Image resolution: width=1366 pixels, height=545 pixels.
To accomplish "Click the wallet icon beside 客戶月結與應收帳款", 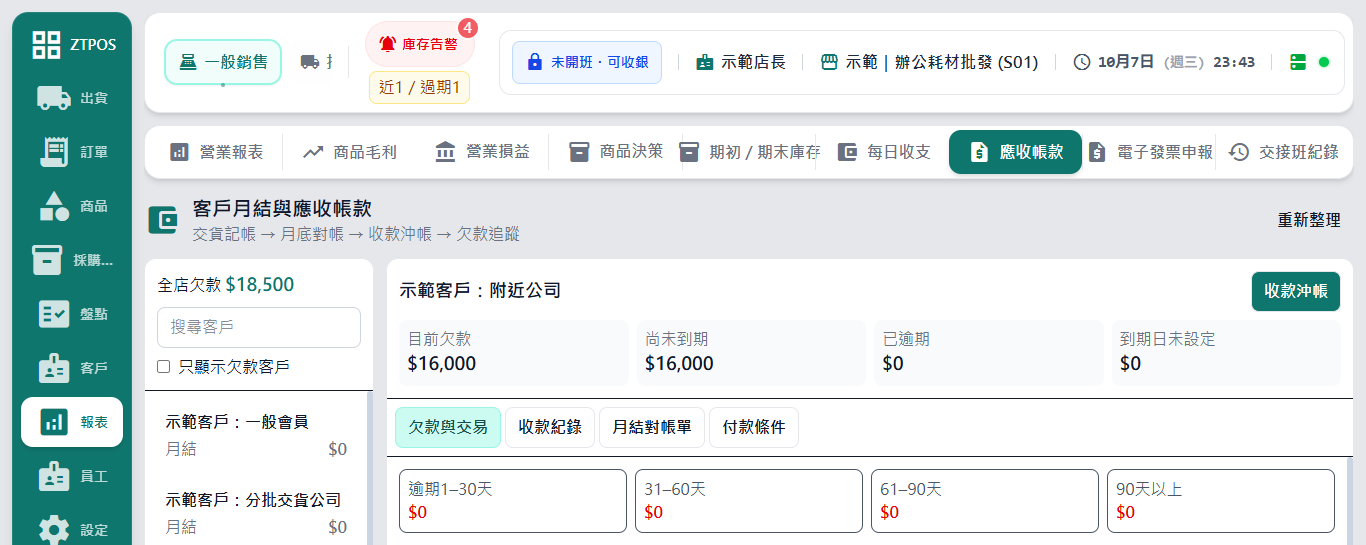I will (163, 220).
